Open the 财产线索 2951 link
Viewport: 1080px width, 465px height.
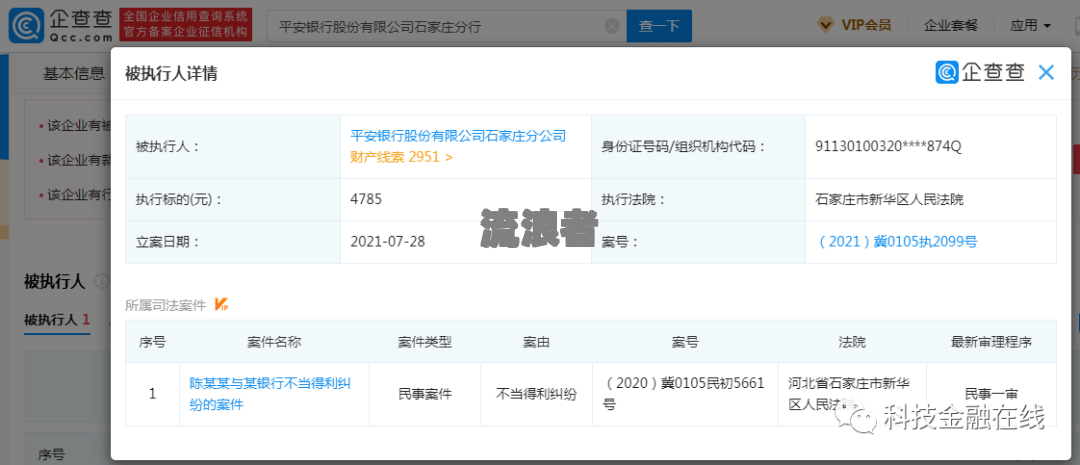402,157
